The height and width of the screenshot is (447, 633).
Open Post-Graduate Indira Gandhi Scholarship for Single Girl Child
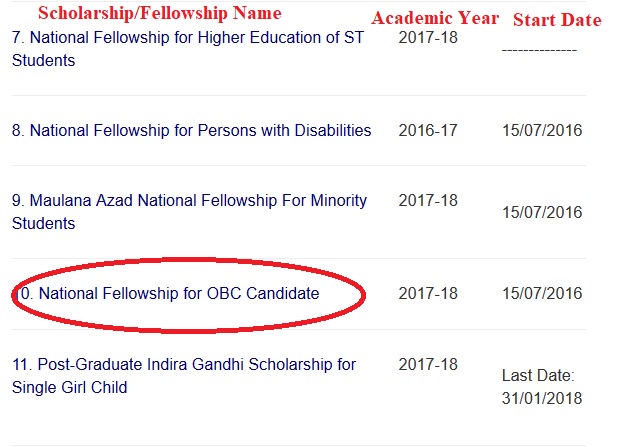[184, 376]
